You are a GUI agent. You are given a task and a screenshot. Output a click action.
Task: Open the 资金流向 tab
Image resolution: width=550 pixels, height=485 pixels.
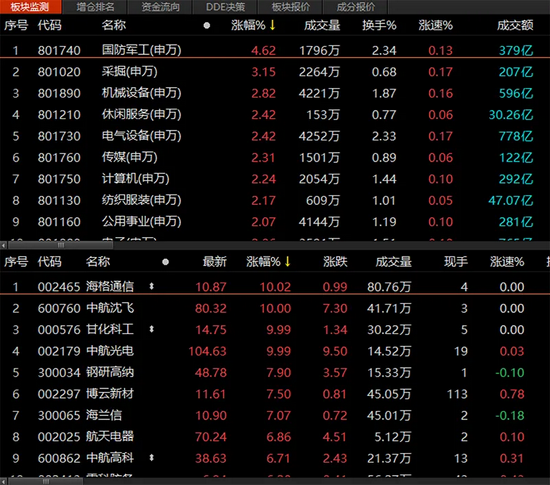[160, 7]
